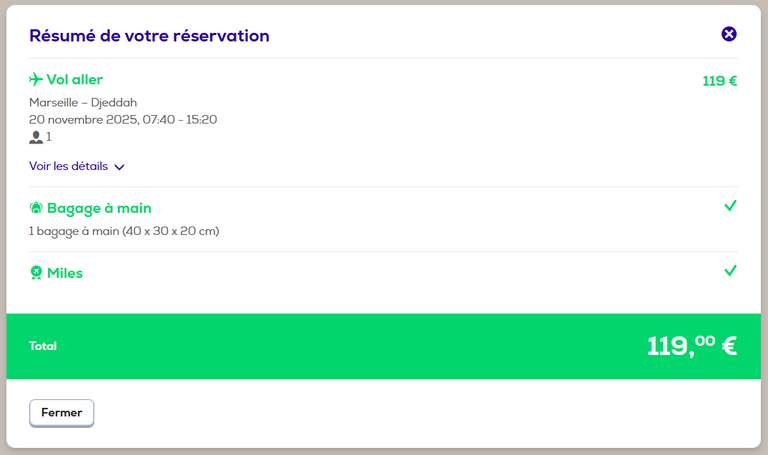768x455 pixels.
Task: Click the hand baggage dimensions description
Action: (x=124, y=231)
